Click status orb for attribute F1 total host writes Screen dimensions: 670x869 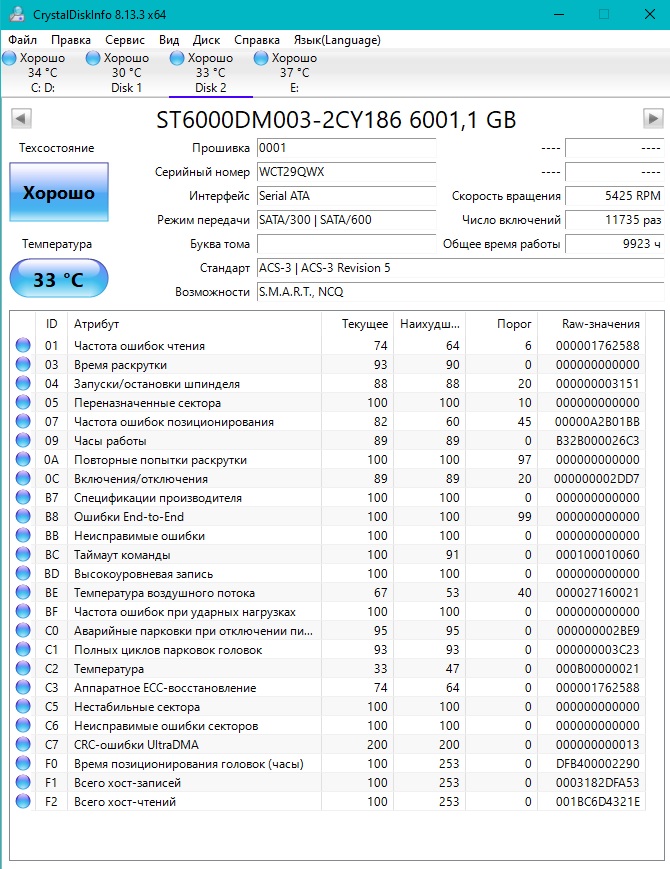(23, 782)
